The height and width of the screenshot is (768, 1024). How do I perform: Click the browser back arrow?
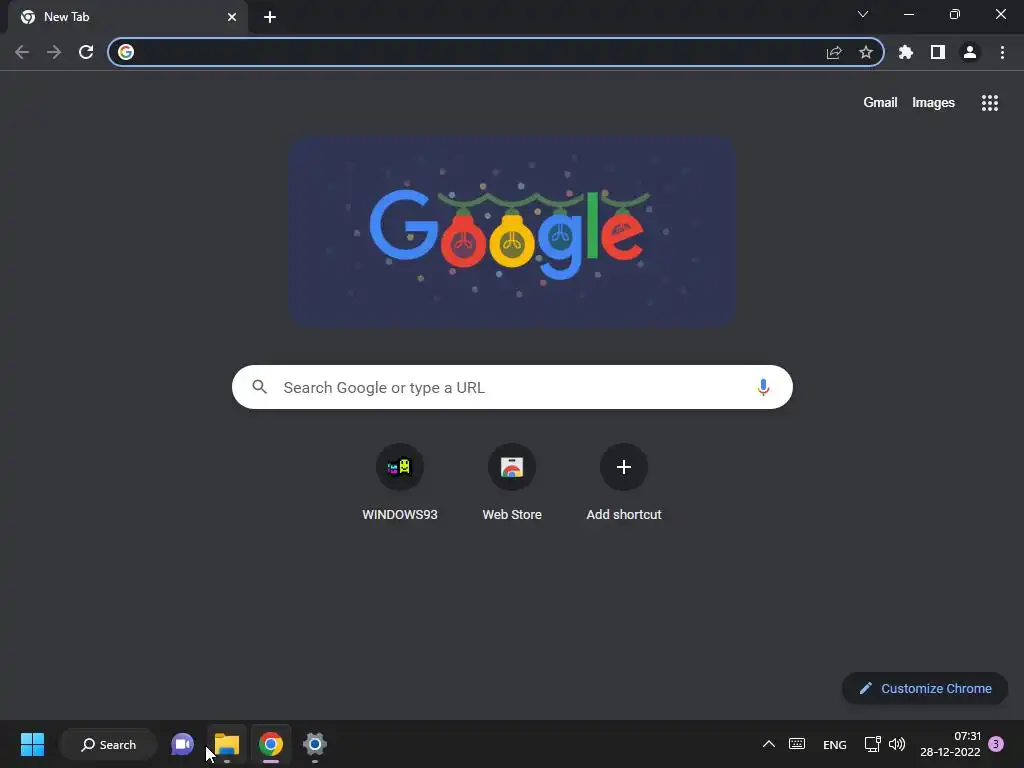click(22, 52)
